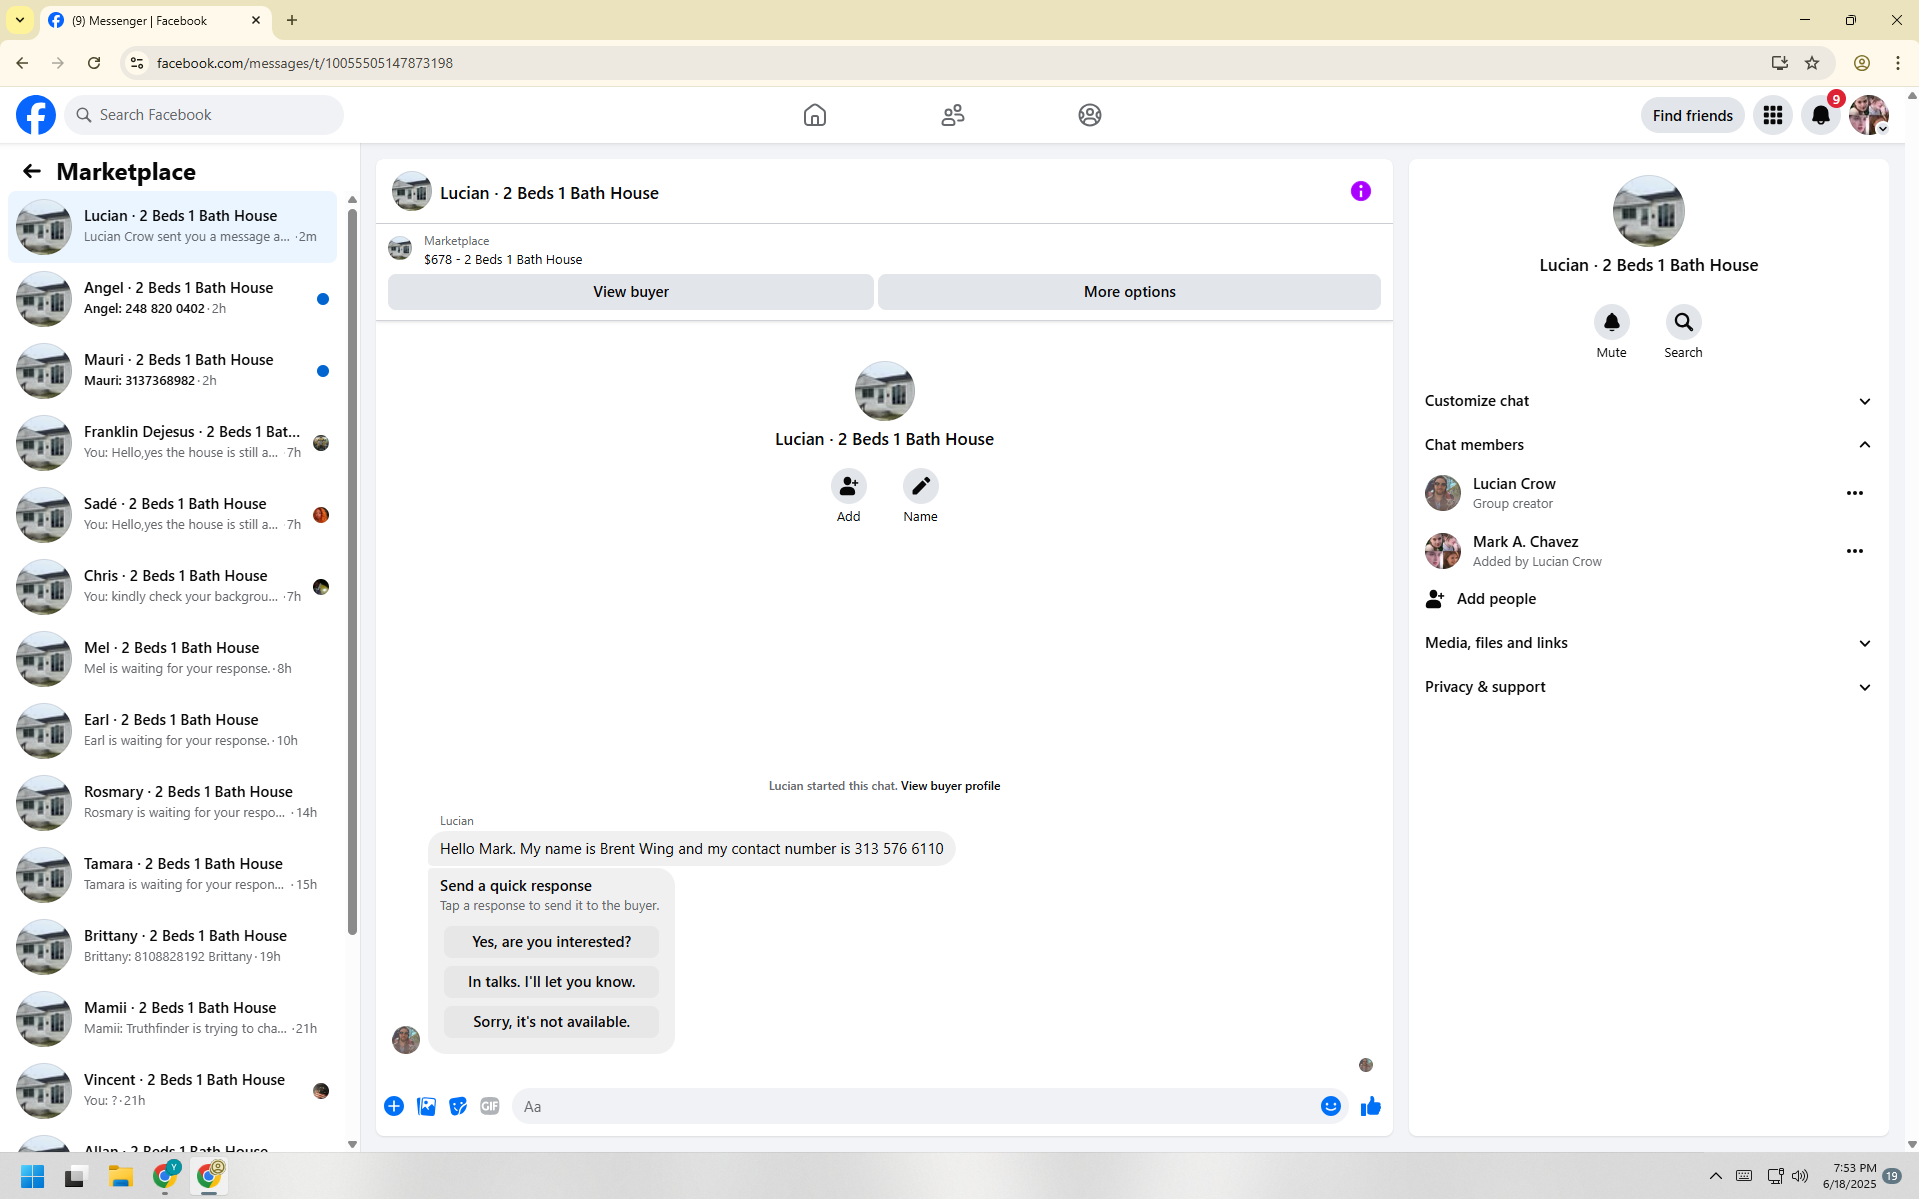Focus the Search Facebook field
The width and height of the screenshot is (1919, 1199).
(204, 115)
